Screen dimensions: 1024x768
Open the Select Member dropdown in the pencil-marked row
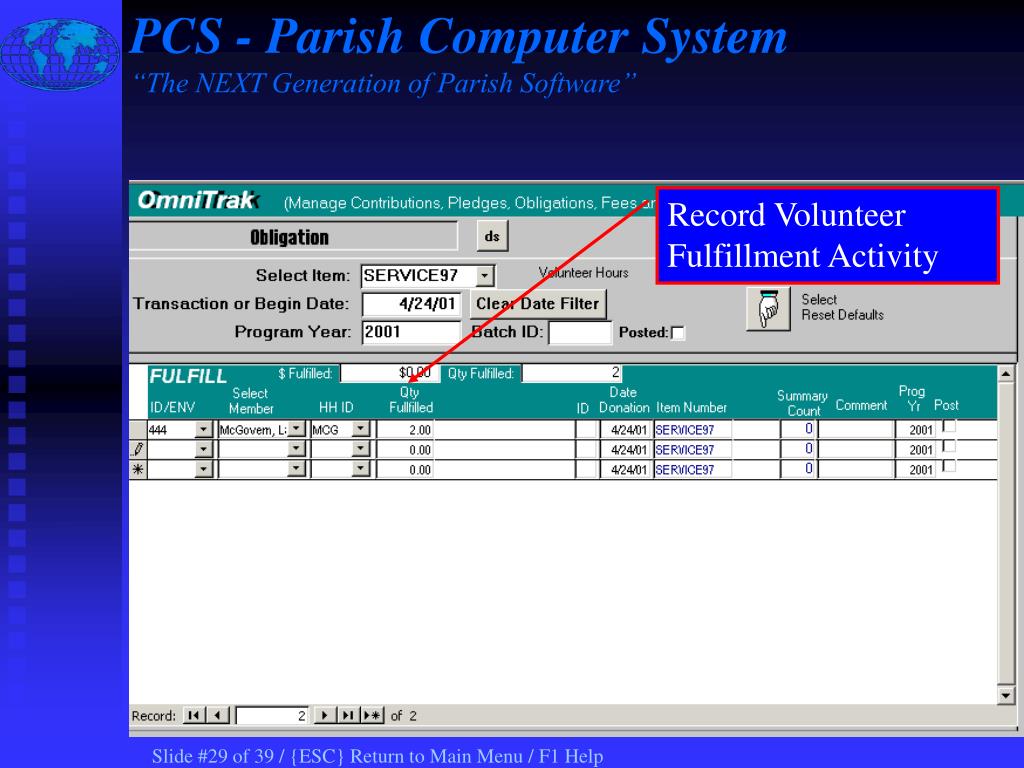(296, 449)
